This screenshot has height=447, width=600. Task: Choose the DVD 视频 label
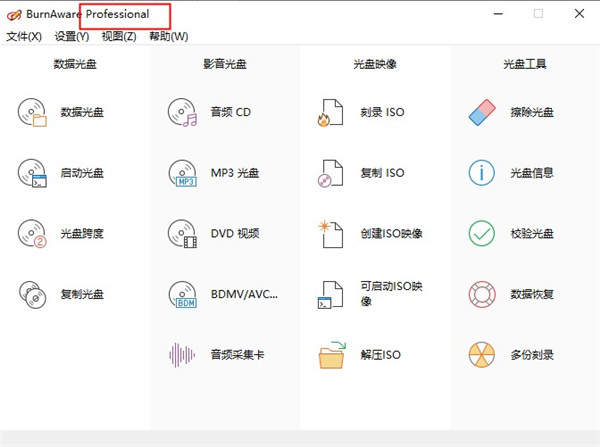pyautogui.click(x=235, y=233)
